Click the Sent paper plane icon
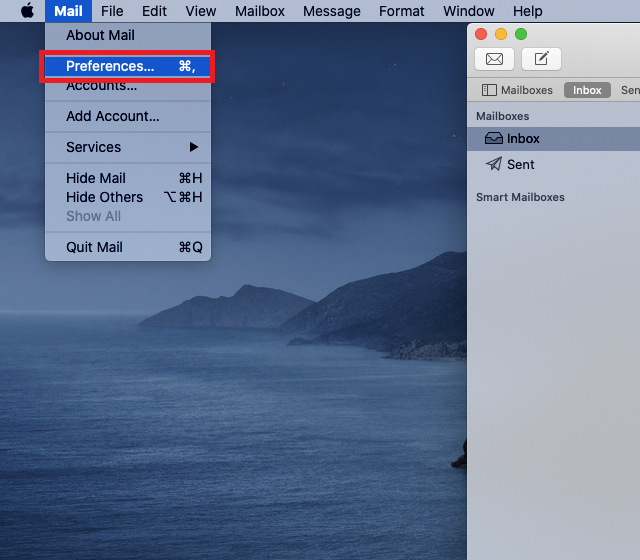Image resolution: width=640 pixels, height=560 pixels. (x=494, y=164)
